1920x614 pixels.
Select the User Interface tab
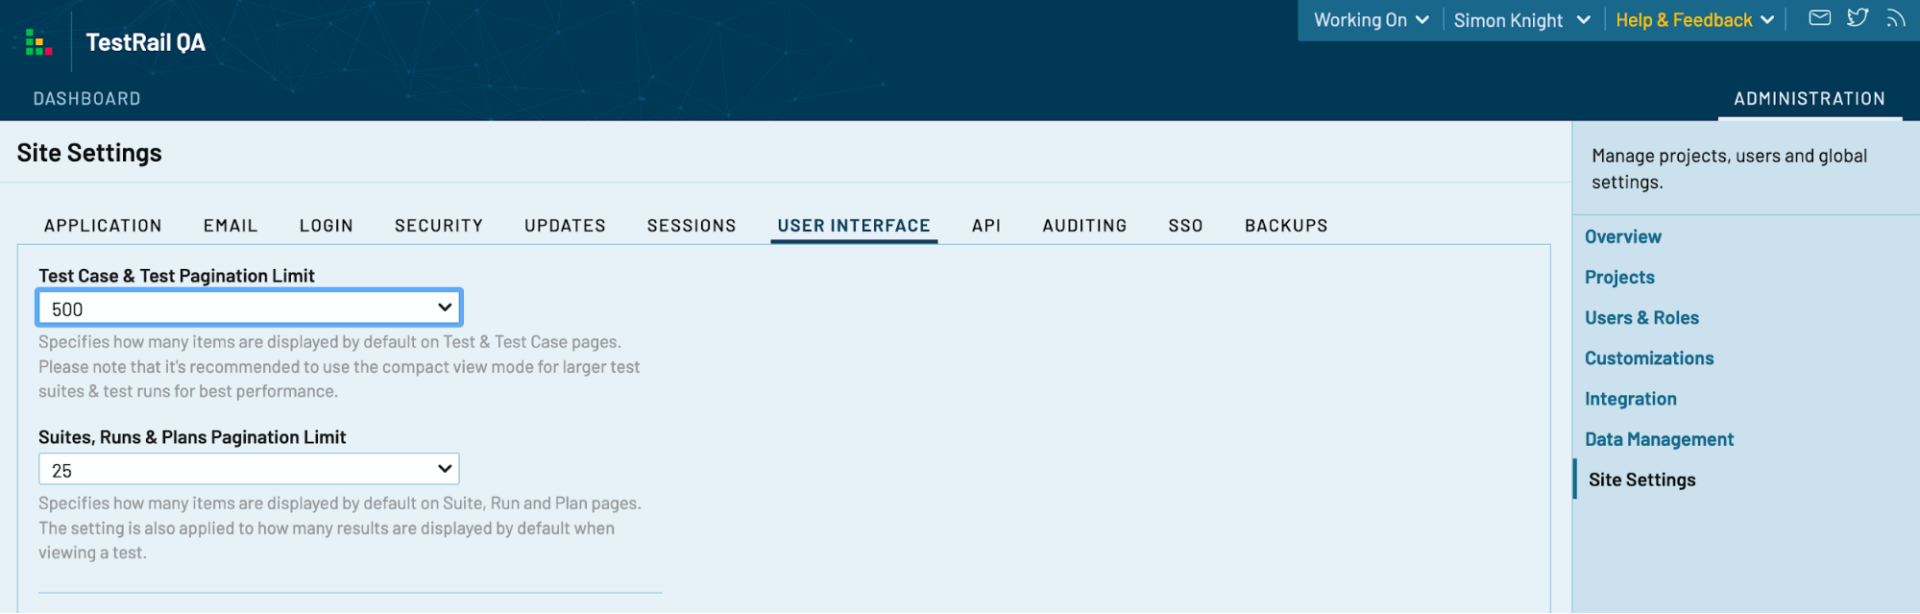tap(854, 226)
